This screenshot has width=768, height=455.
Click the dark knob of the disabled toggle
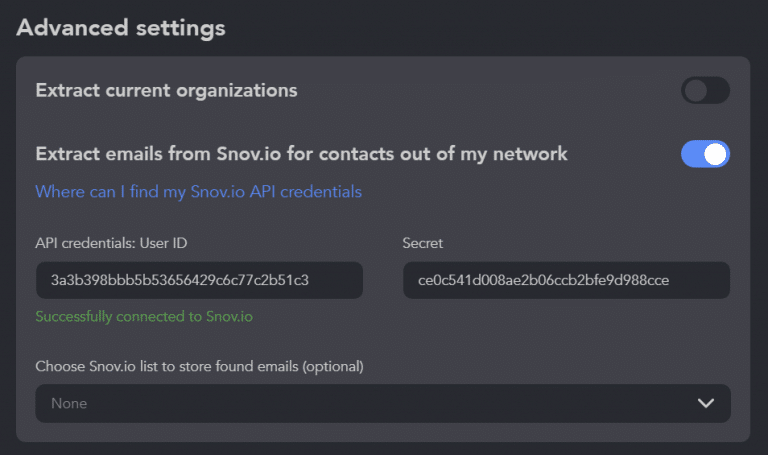[x=695, y=91]
